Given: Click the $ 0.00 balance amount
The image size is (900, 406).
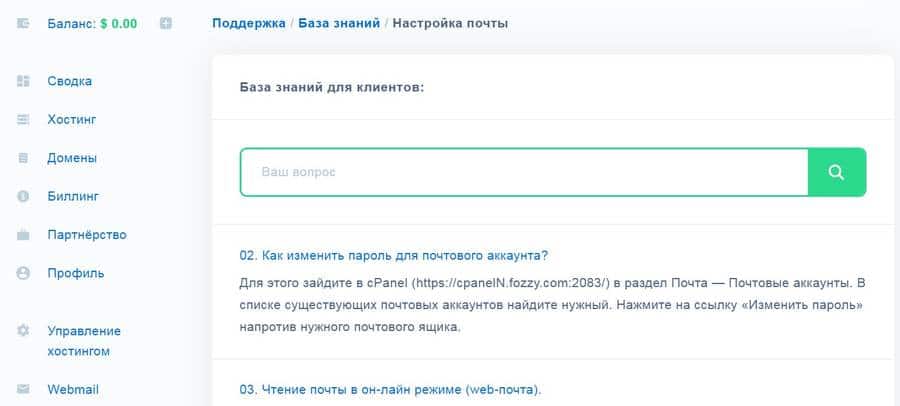Looking at the screenshot, I should tap(119, 24).
